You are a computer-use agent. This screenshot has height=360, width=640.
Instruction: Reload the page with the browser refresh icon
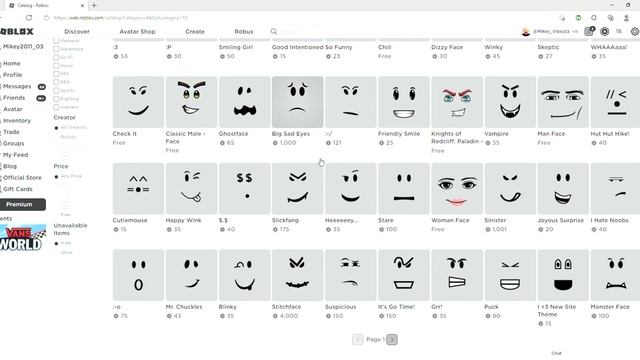click(29, 18)
